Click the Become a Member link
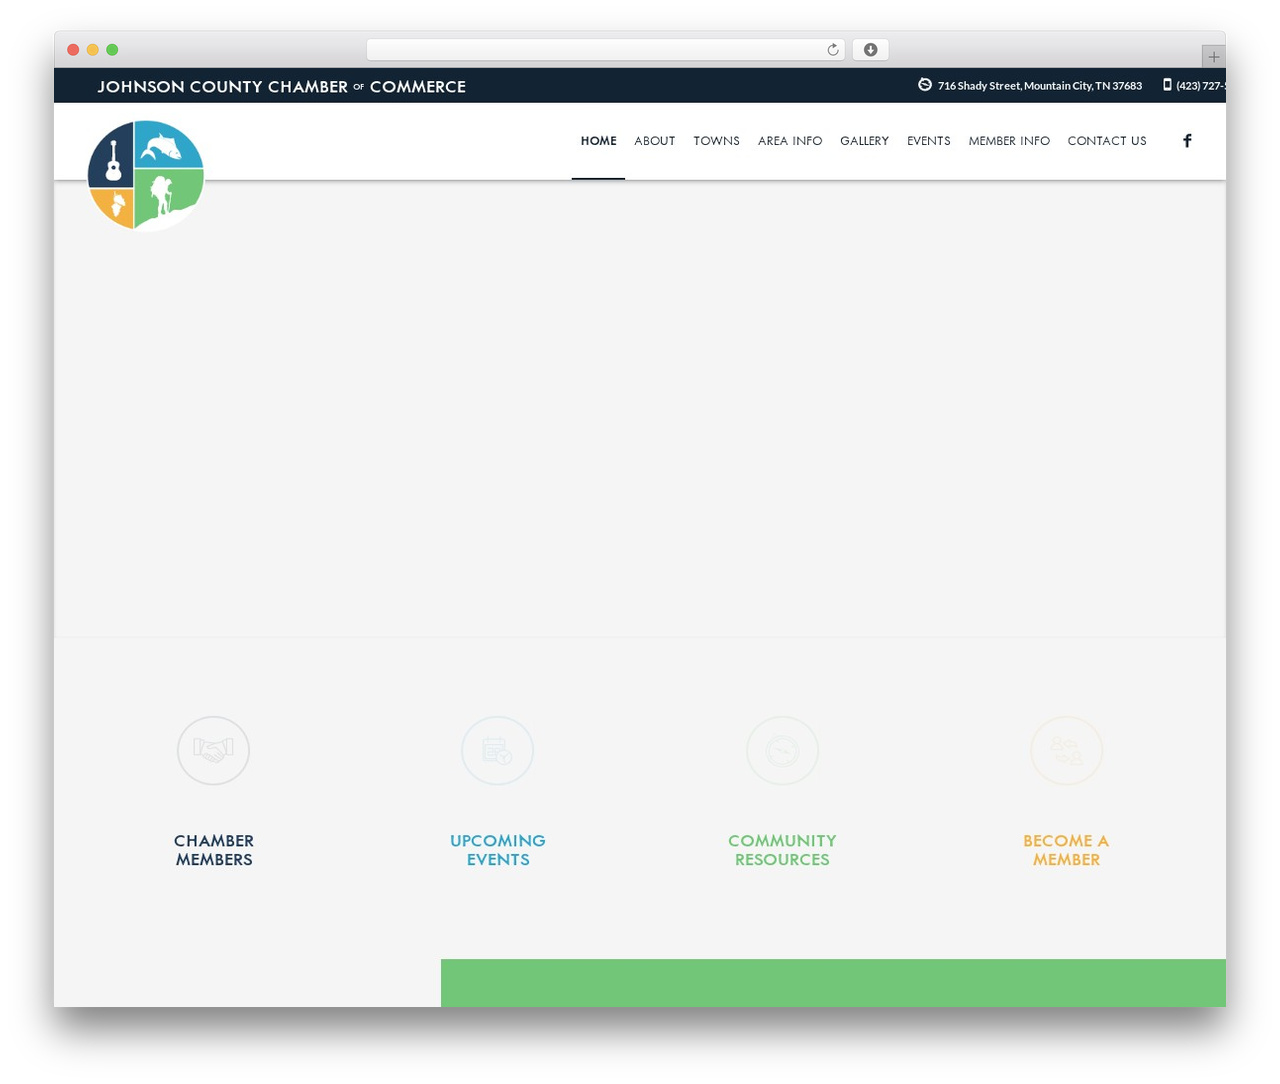 pos(1066,850)
